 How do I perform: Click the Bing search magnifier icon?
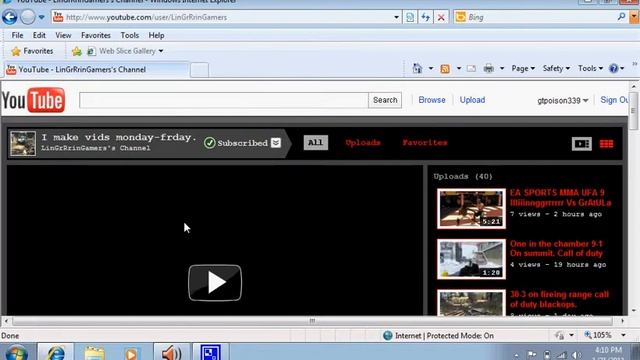coord(621,17)
